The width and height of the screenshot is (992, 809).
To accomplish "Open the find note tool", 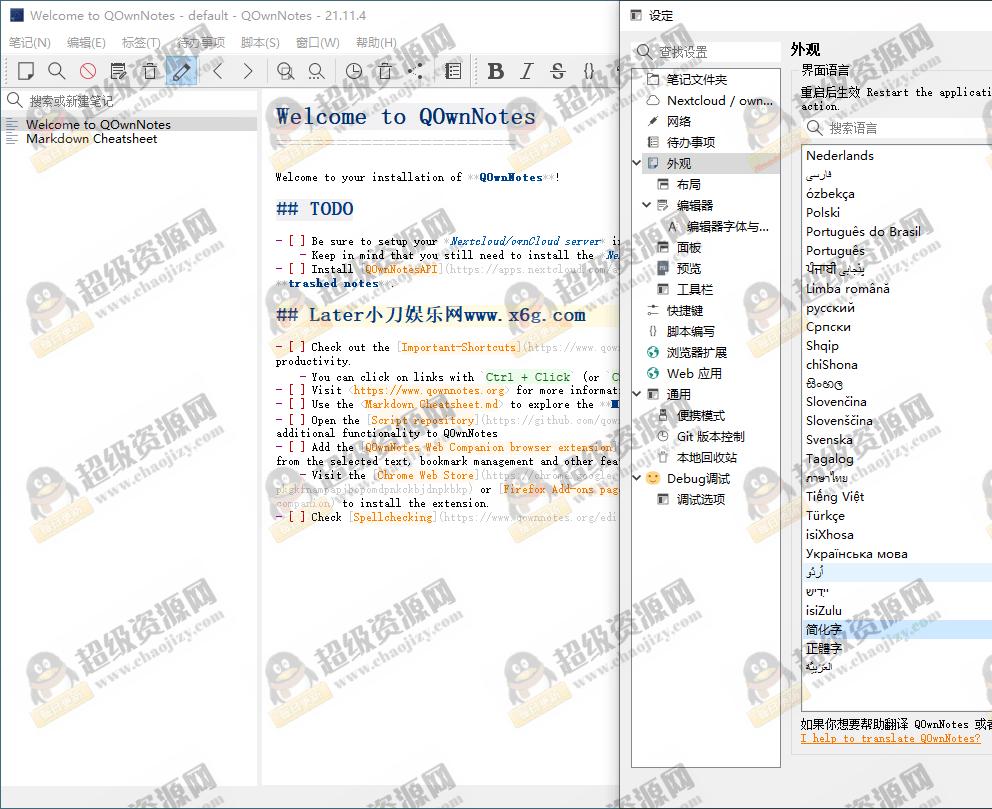I will [x=55, y=71].
